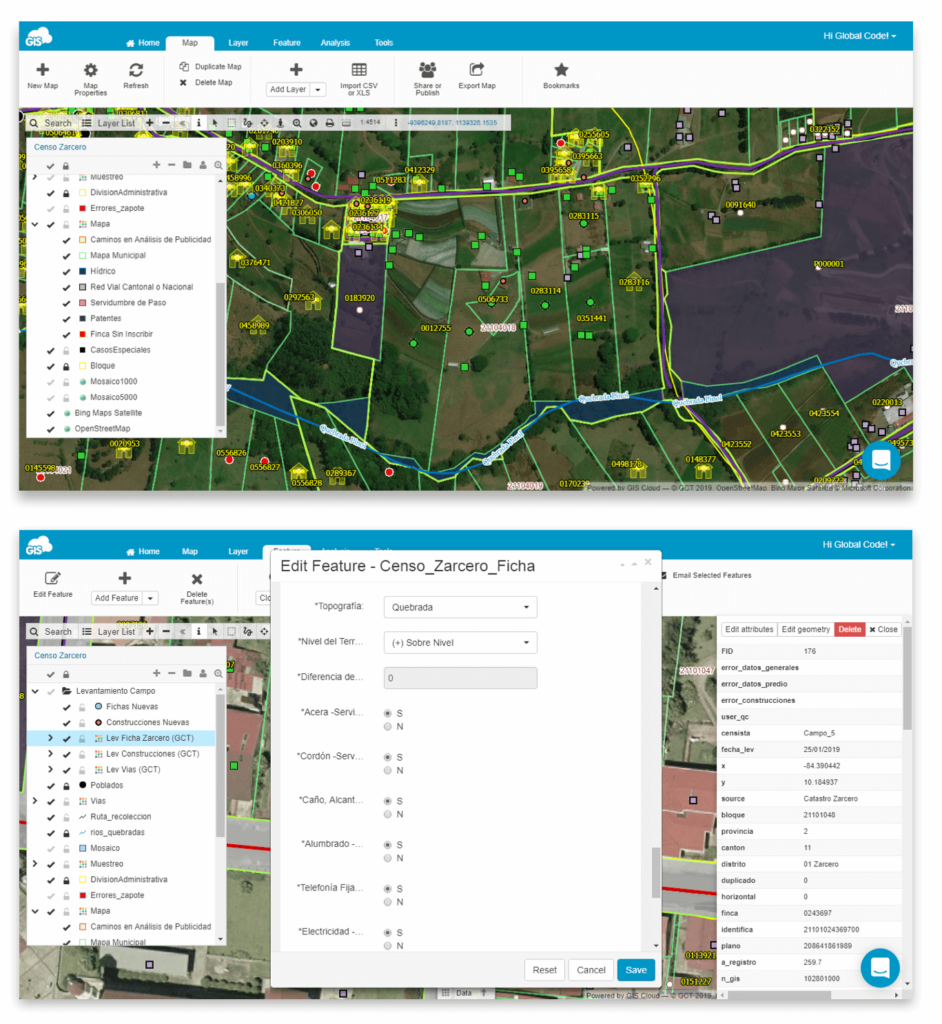942x1024 pixels.
Task: Click the red Delete button in attributes panel
Action: tap(848, 629)
